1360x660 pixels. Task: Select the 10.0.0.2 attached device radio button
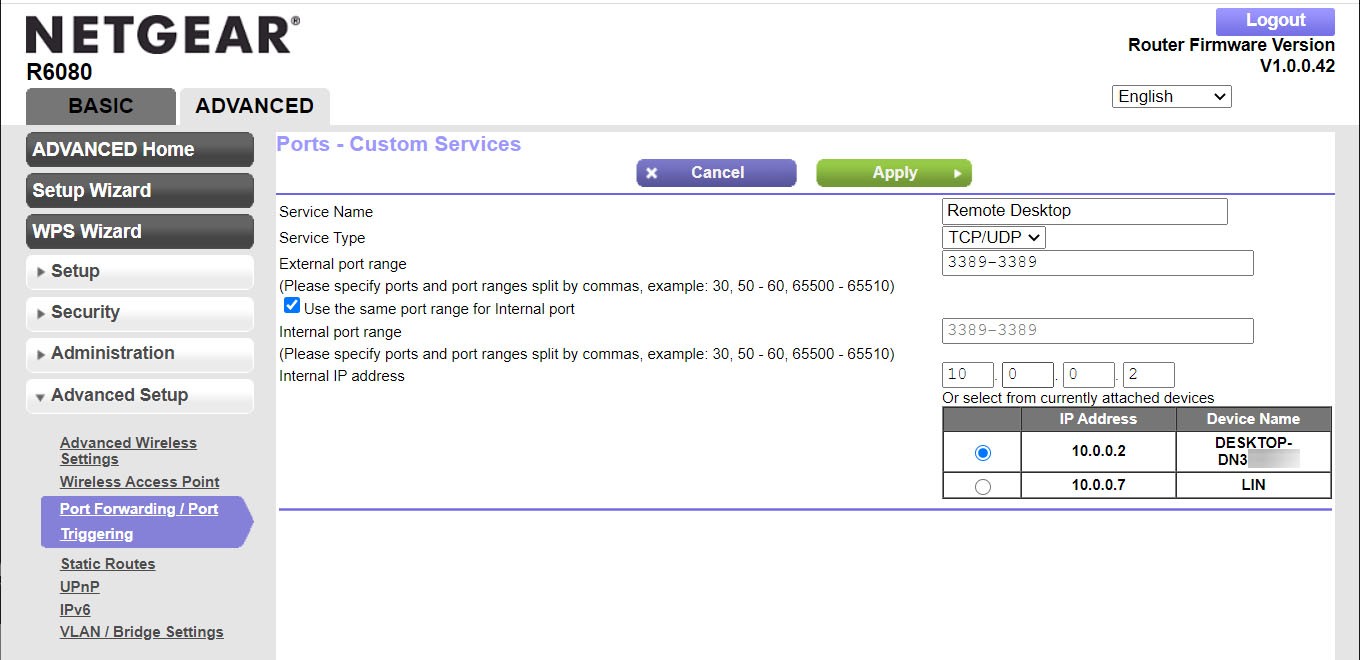tap(981, 452)
